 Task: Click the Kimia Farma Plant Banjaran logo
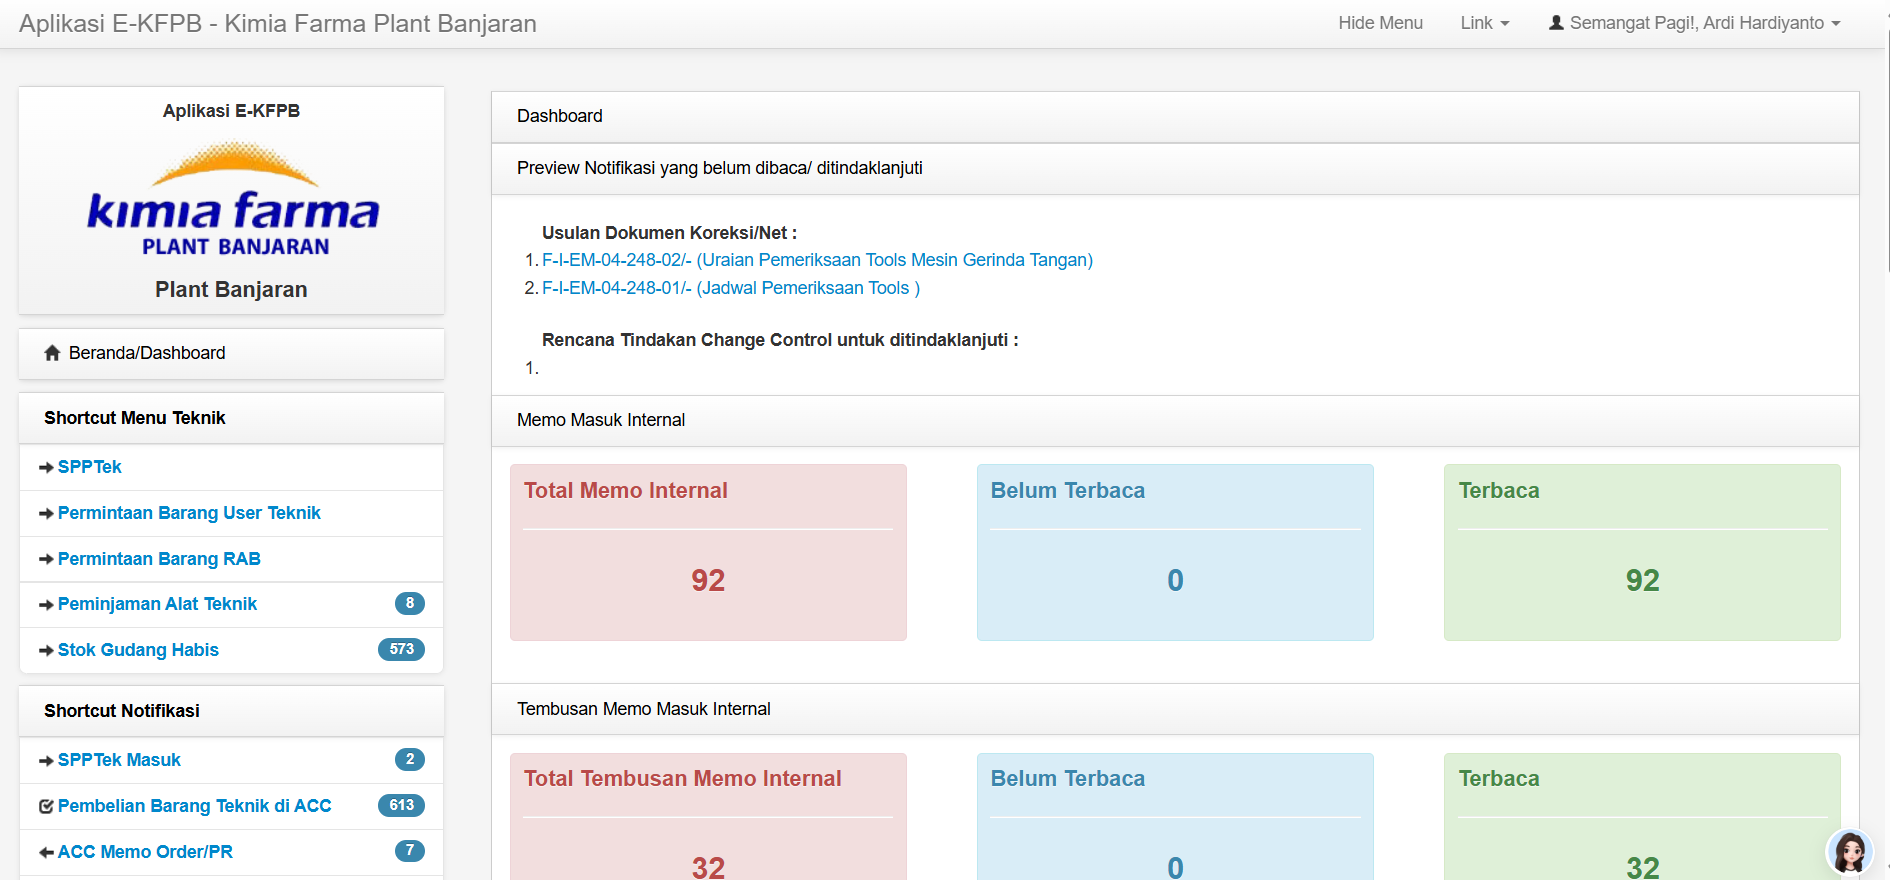233,199
